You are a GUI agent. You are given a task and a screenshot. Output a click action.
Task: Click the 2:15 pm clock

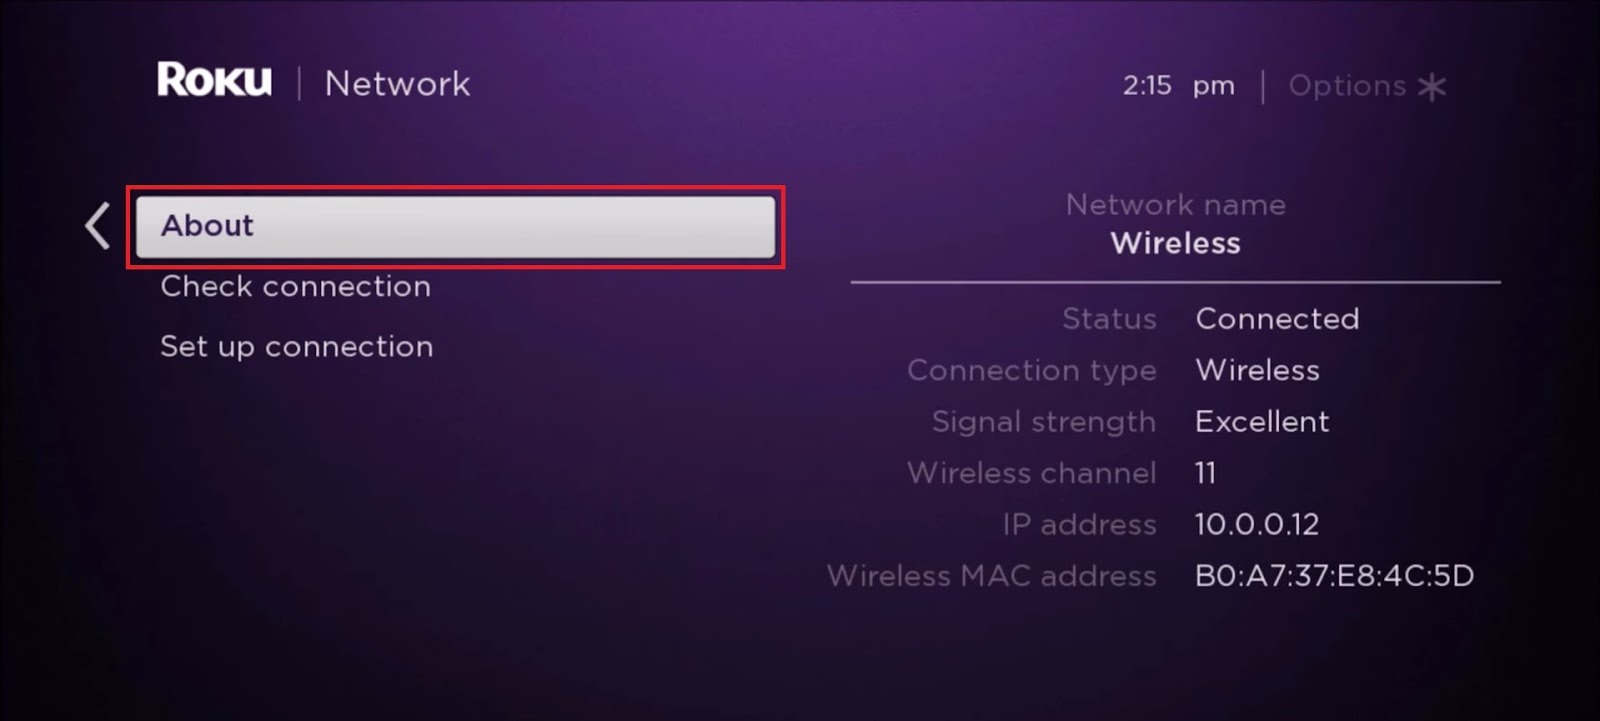coord(1178,86)
